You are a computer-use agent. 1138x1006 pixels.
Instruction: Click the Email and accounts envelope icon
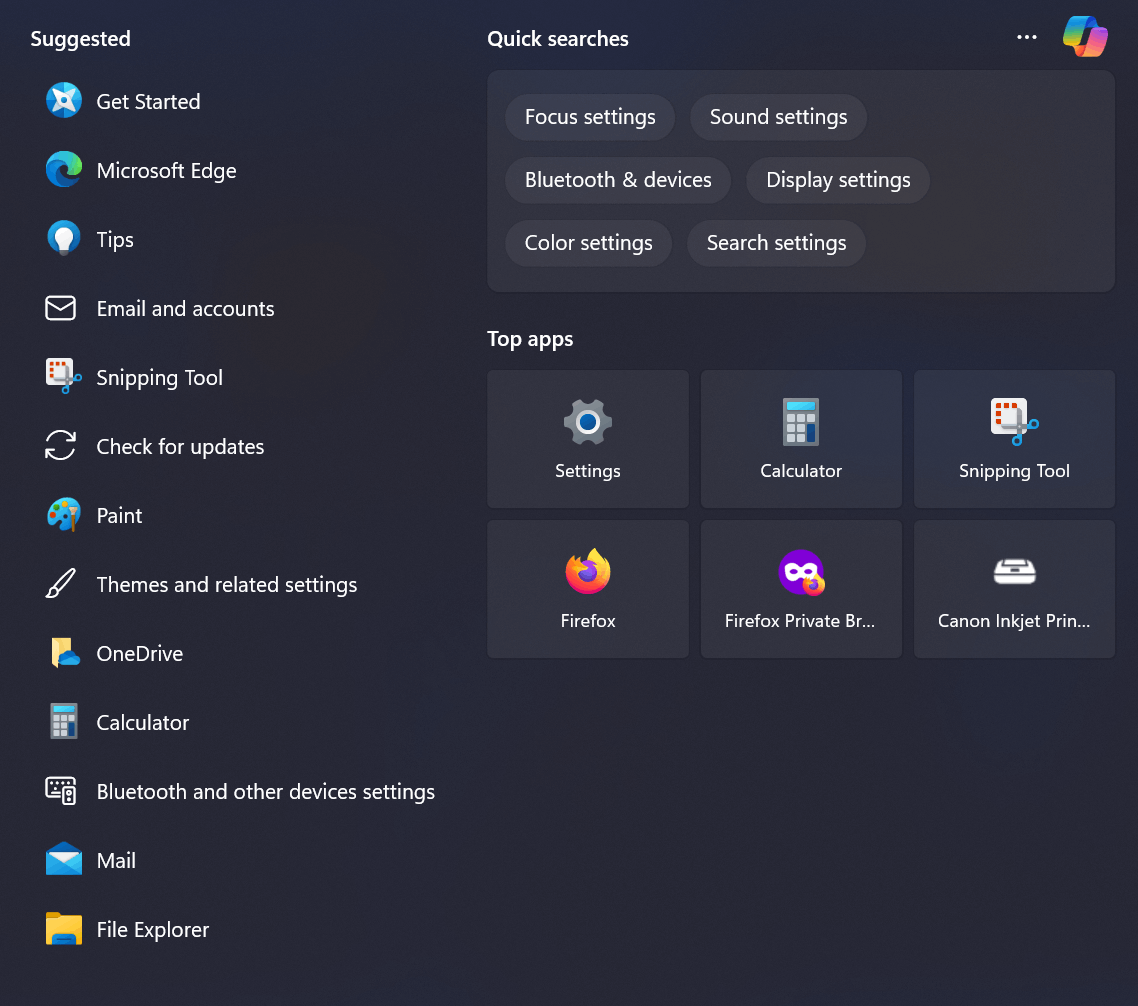click(x=61, y=308)
